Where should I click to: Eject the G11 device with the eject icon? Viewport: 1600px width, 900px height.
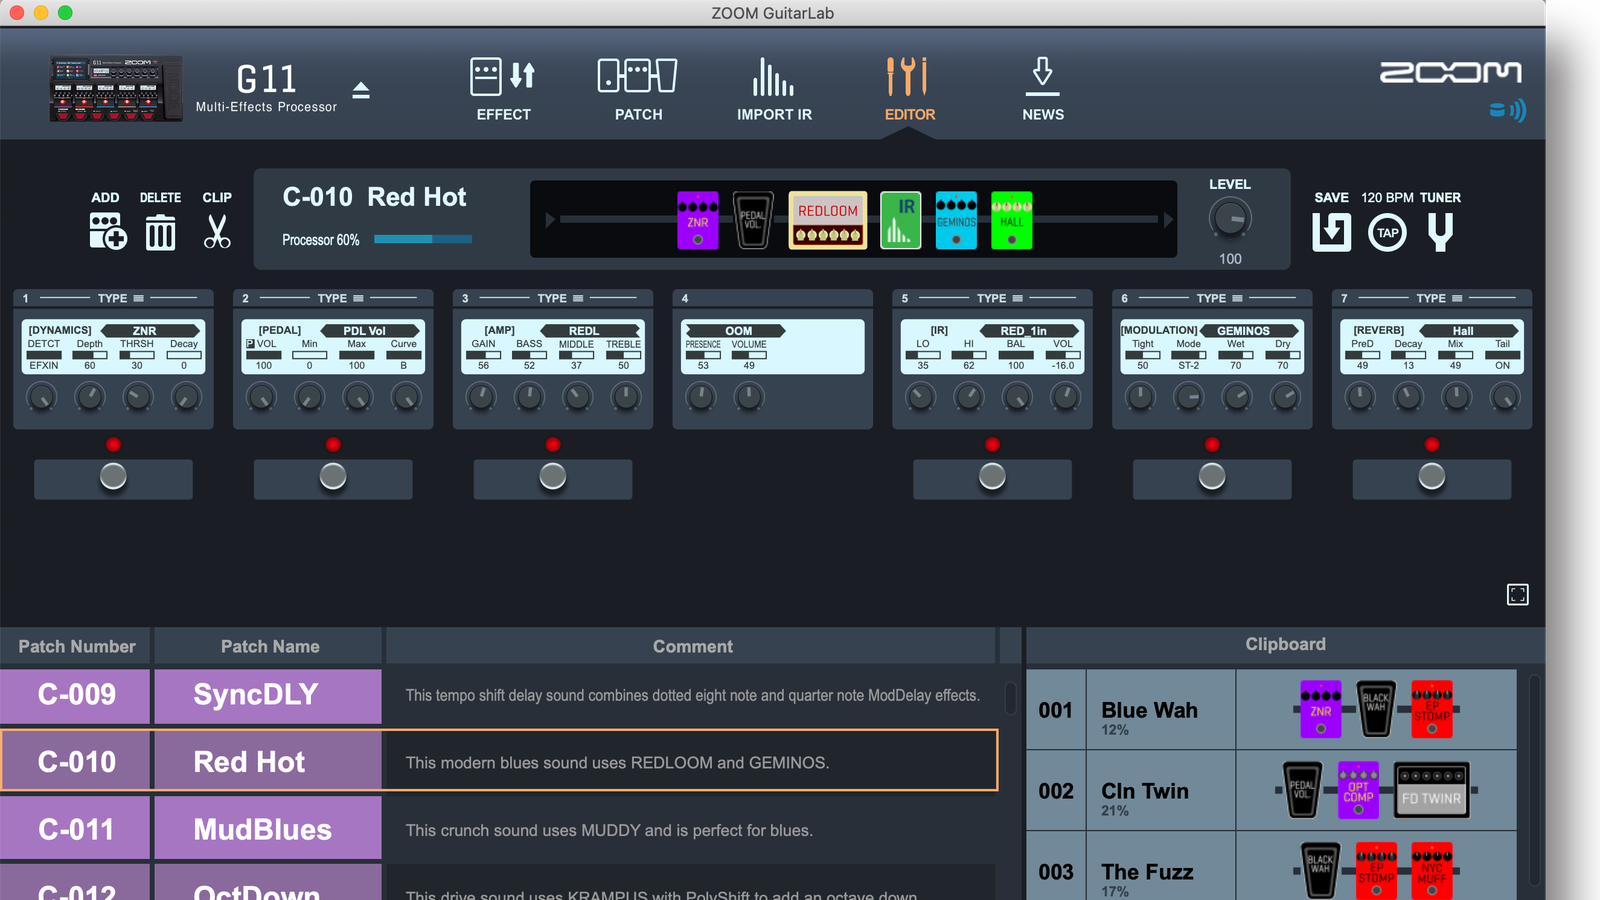[361, 90]
